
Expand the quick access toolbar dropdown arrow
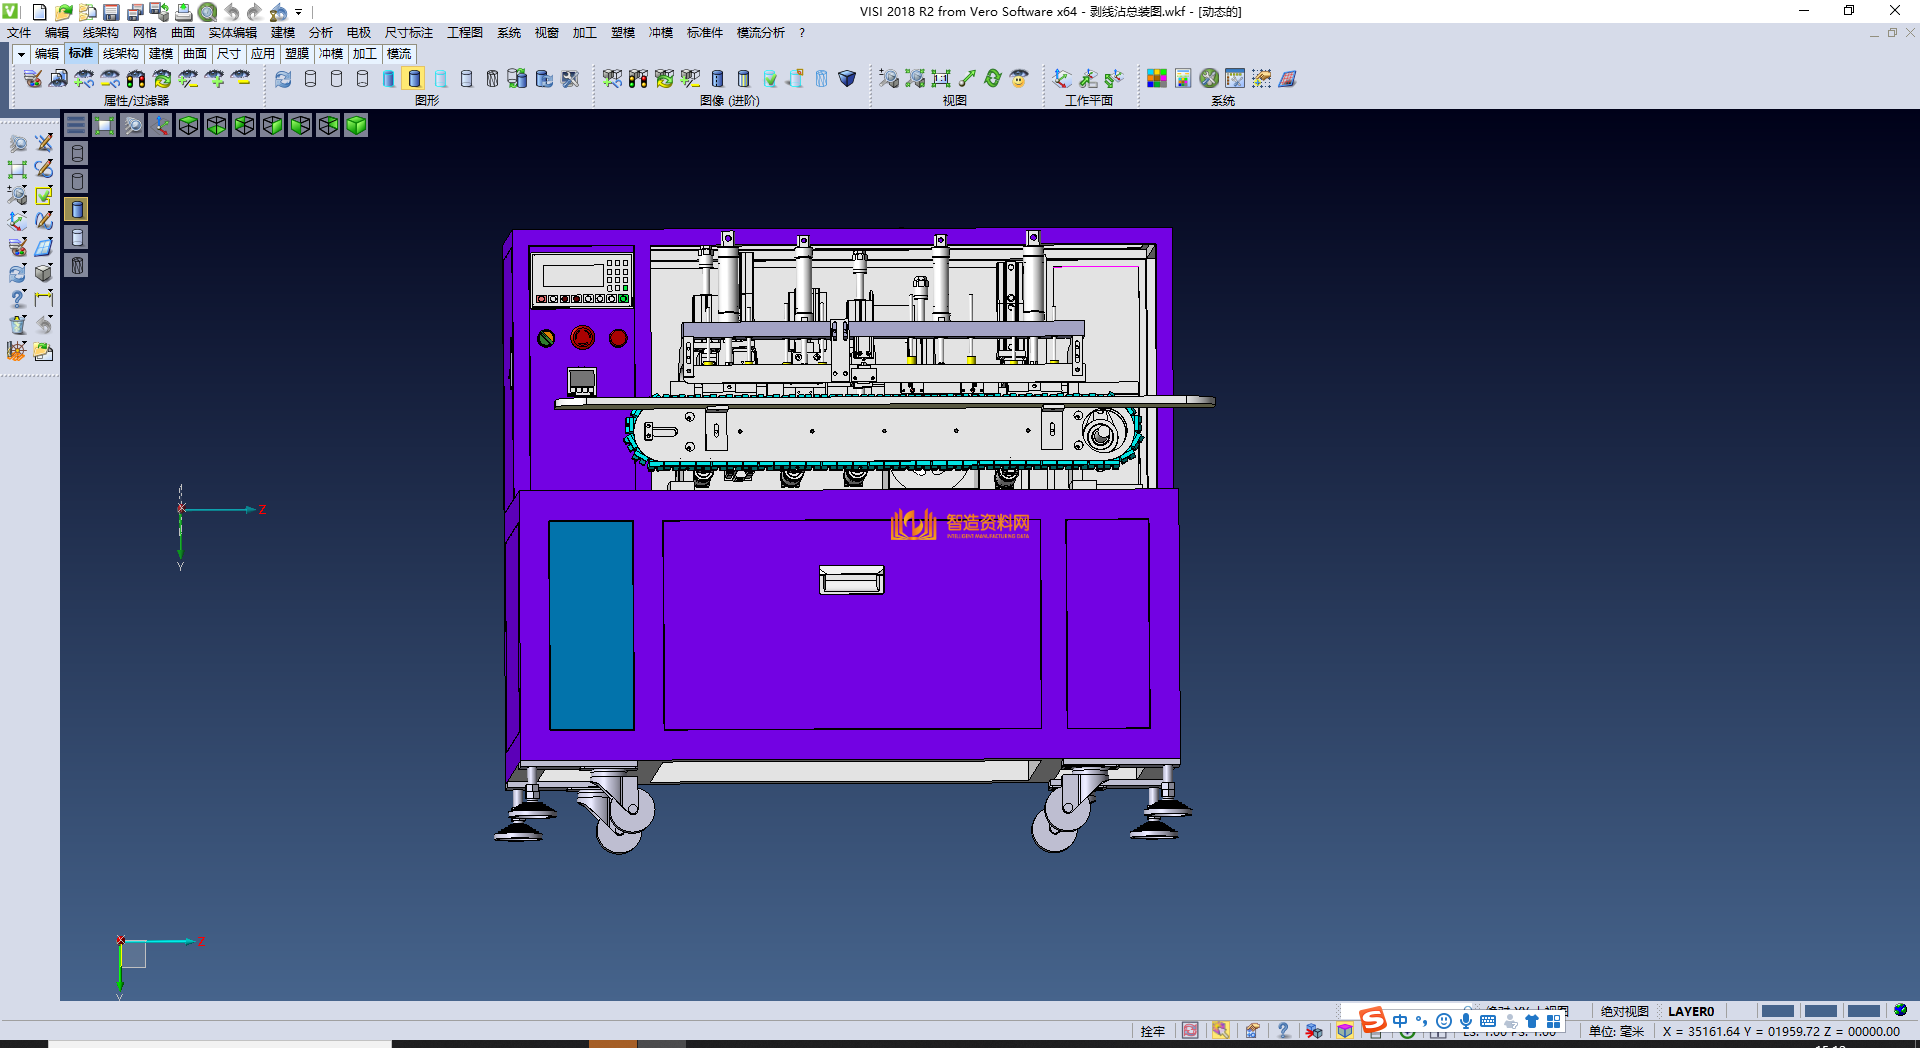(299, 12)
